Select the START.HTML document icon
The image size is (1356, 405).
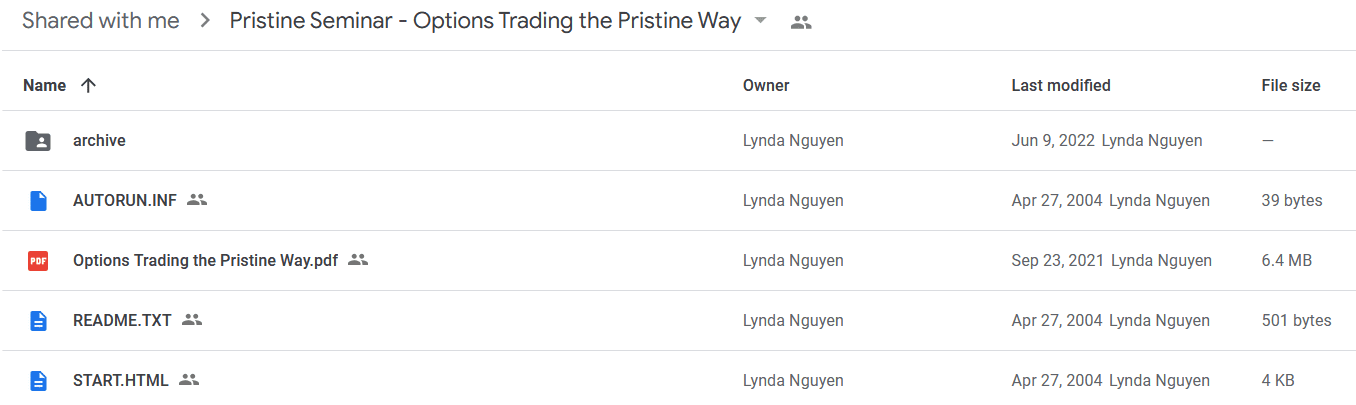(x=38, y=381)
